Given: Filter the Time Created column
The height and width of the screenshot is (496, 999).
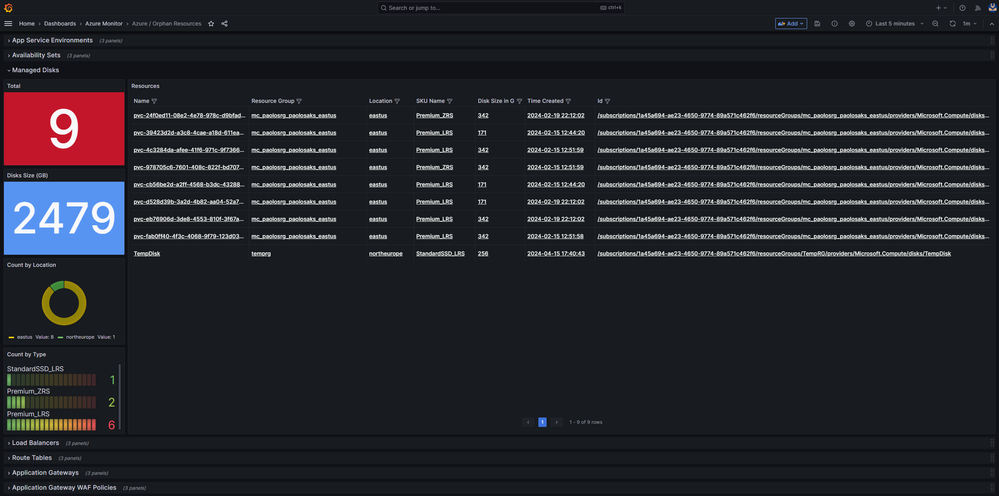Looking at the screenshot, I should coord(568,101).
